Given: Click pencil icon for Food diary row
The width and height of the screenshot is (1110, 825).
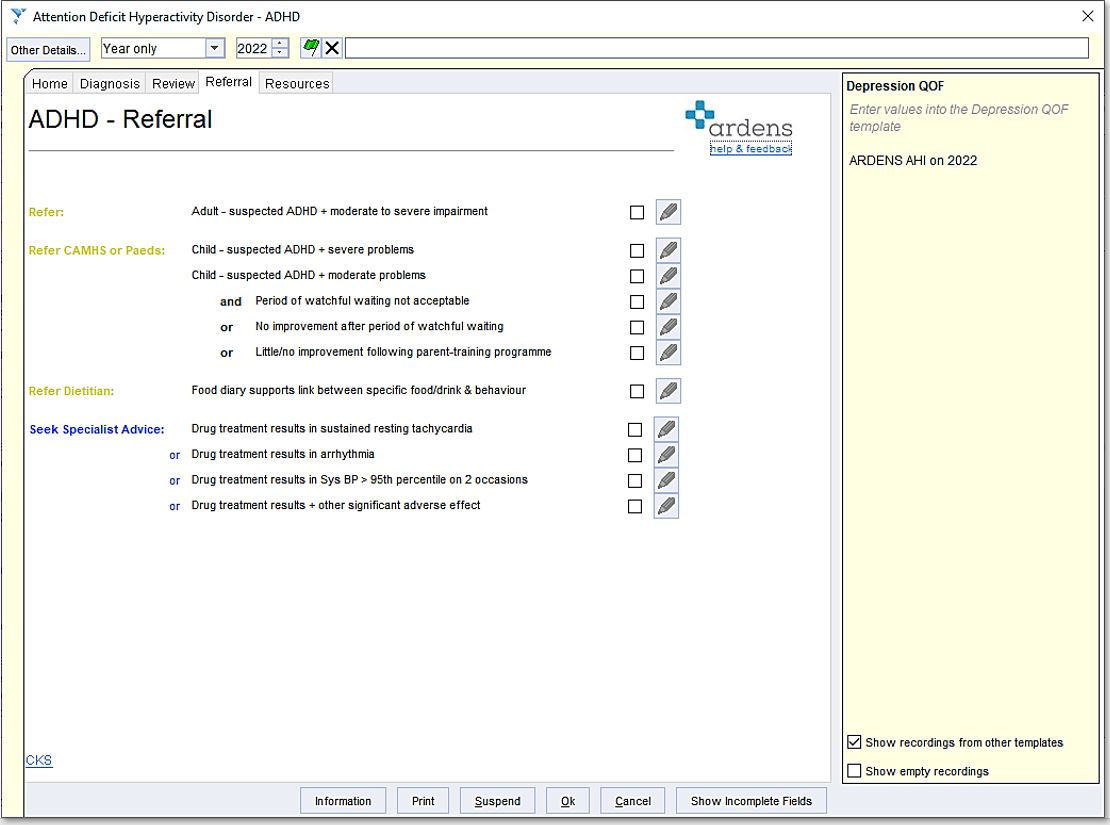Looking at the screenshot, I should [668, 391].
